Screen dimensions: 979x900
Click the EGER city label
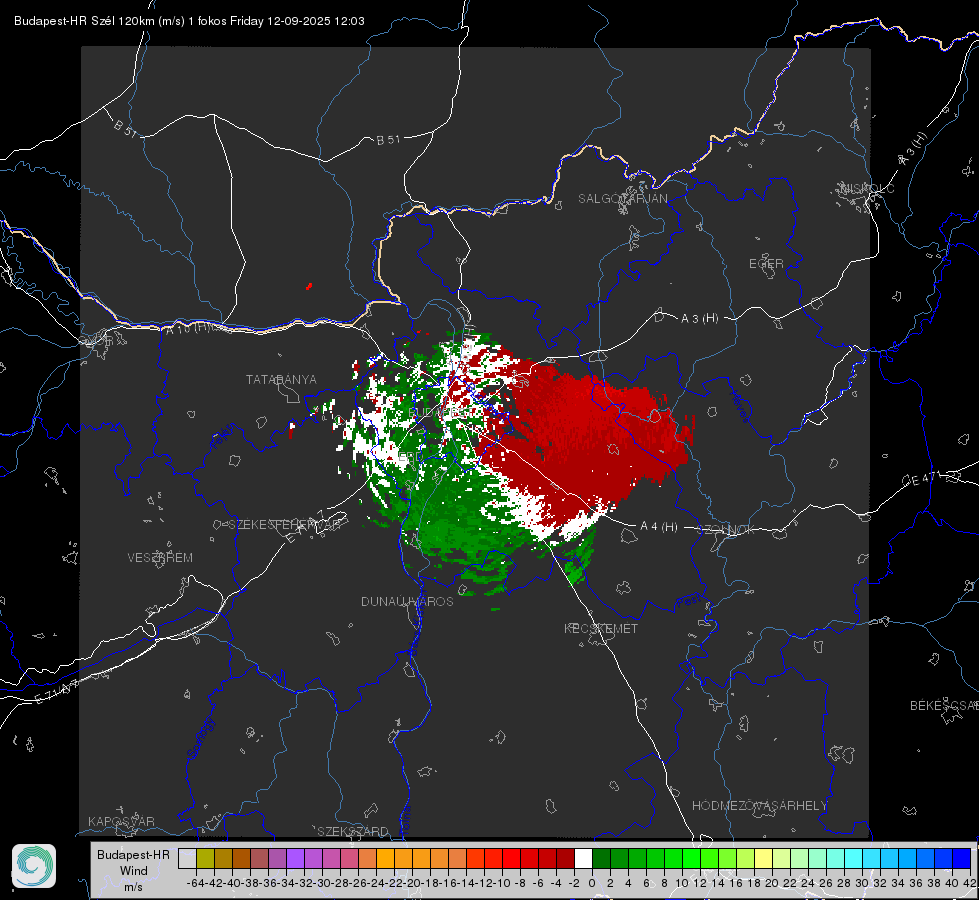(766, 264)
